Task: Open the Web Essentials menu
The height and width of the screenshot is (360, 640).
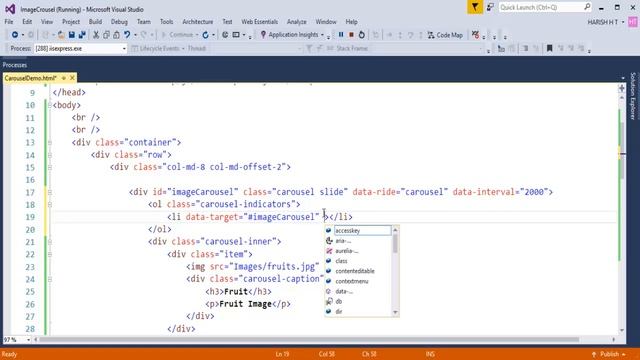Action: (x=259, y=22)
